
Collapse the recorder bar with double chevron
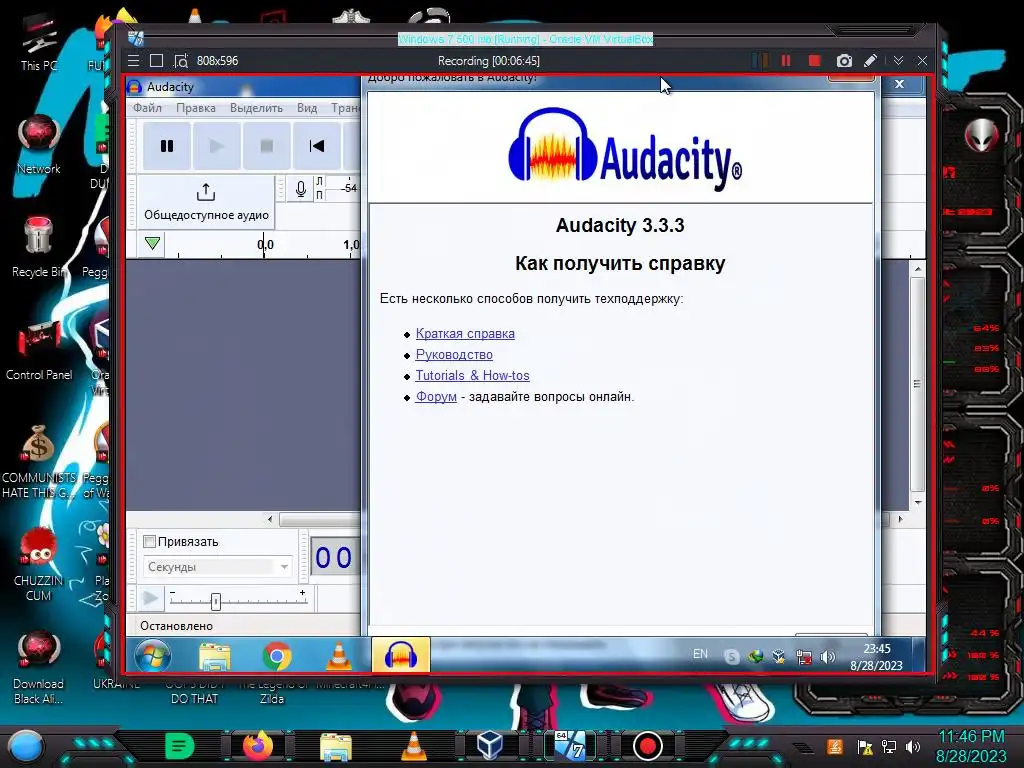click(899, 61)
